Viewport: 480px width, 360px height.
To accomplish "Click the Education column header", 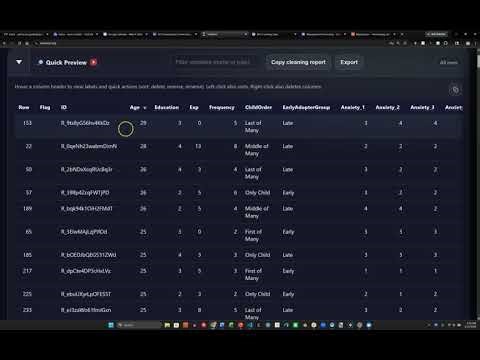I will [167, 107].
